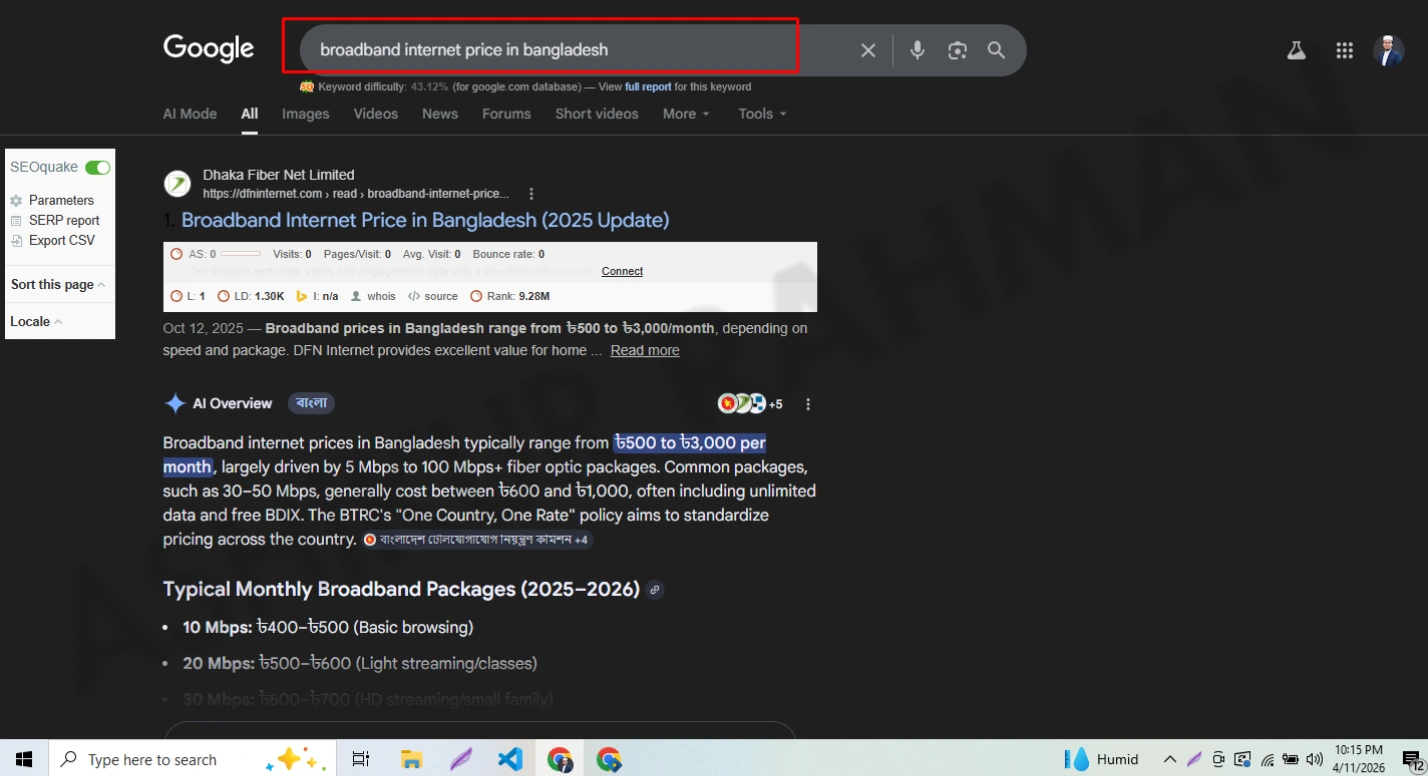Click Connect to Semrush account link
The width and height of the screenshot is (1428, 776).
tap(622, 271)
